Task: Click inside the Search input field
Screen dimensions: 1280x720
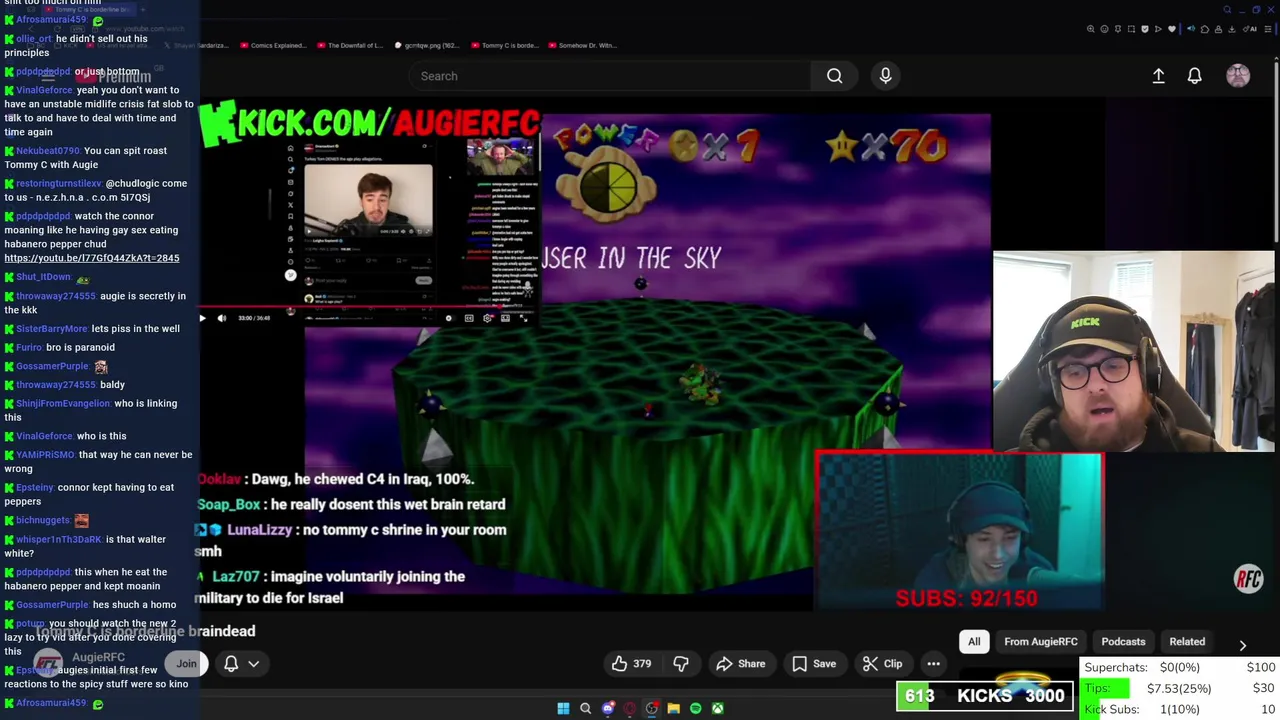Action: [610, 76]
